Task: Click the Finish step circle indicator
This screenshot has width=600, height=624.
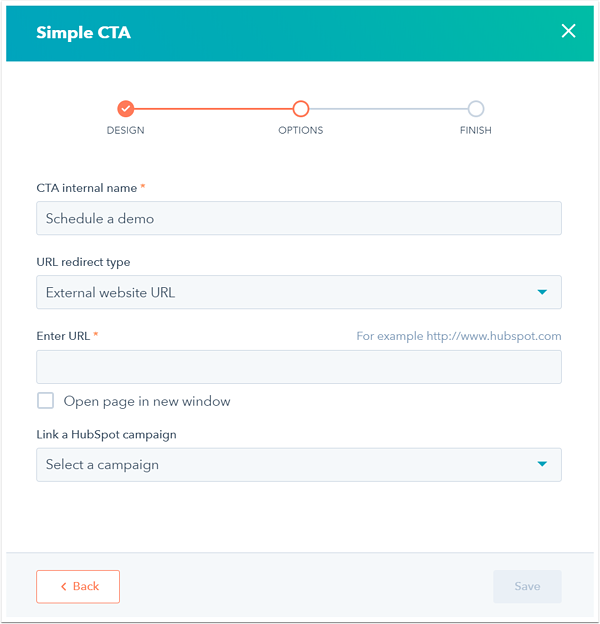Action: click(476, 109)
